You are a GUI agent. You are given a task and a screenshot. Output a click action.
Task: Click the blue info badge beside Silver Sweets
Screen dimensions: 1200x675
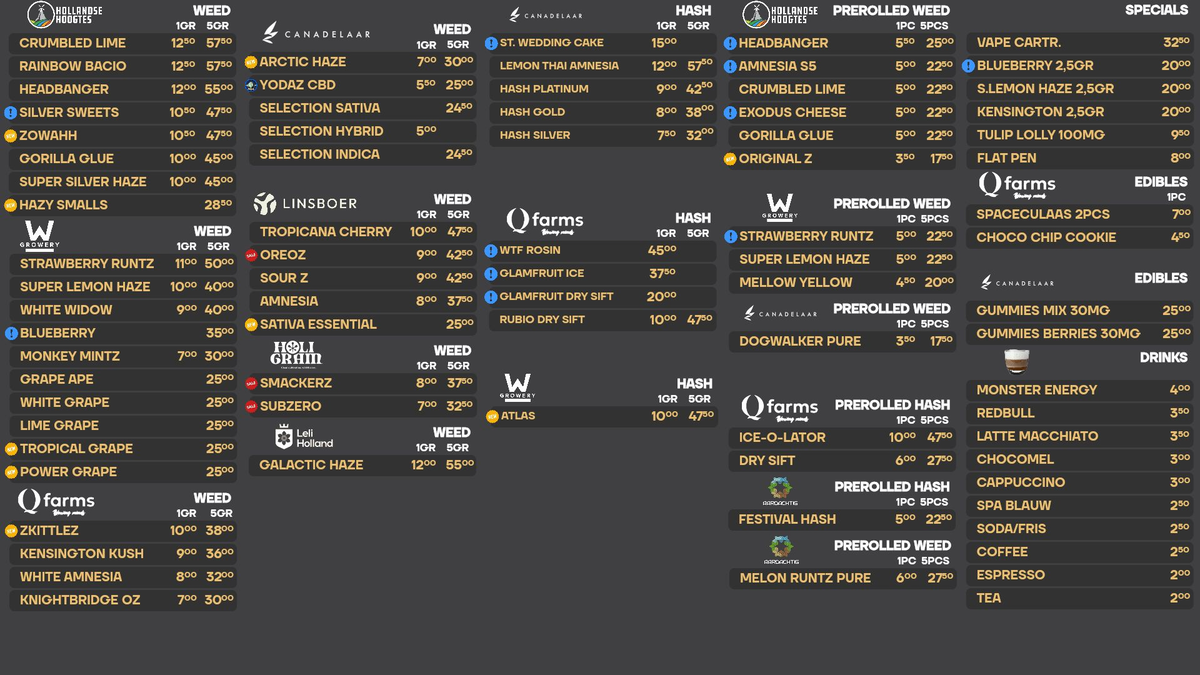[x=11, y=113]
